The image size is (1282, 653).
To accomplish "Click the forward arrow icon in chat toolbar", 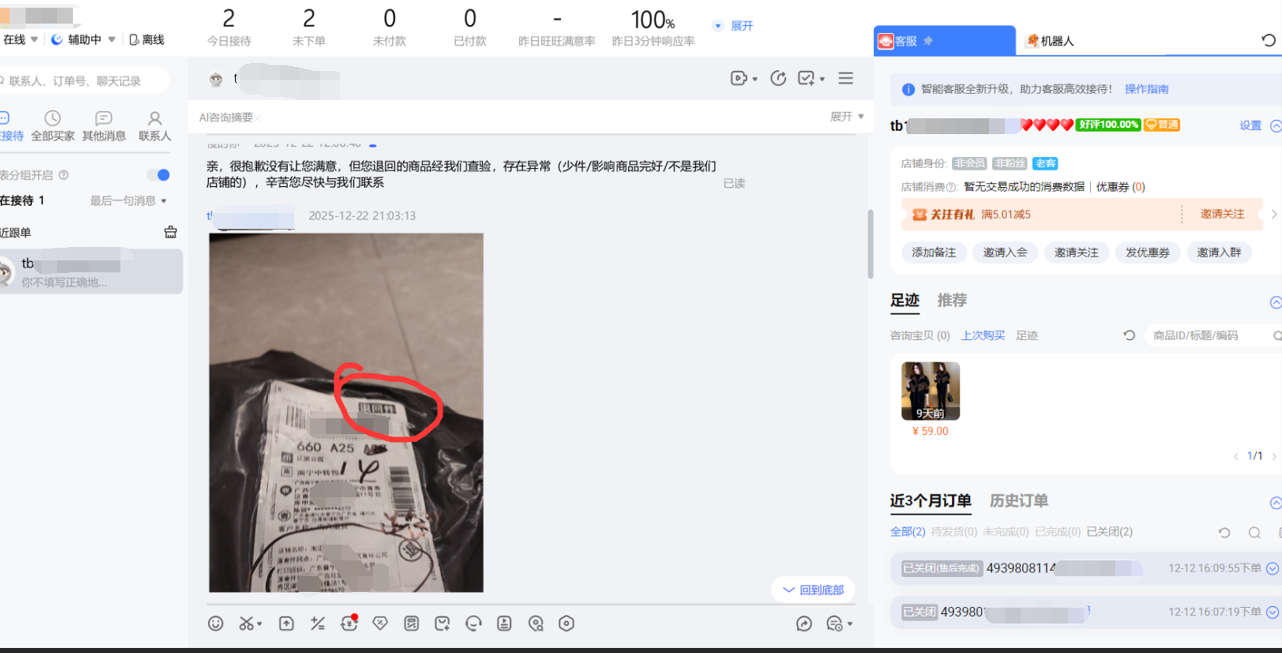I will (803, 623).
